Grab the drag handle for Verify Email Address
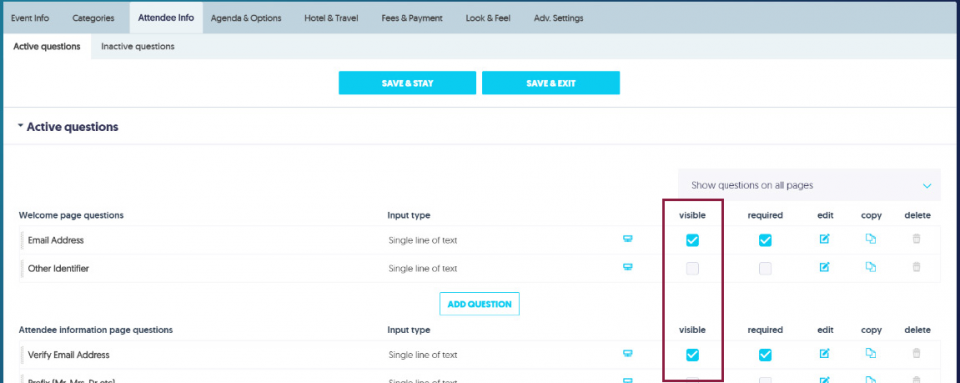The image size is (960, 383). (x=21, y=355)
